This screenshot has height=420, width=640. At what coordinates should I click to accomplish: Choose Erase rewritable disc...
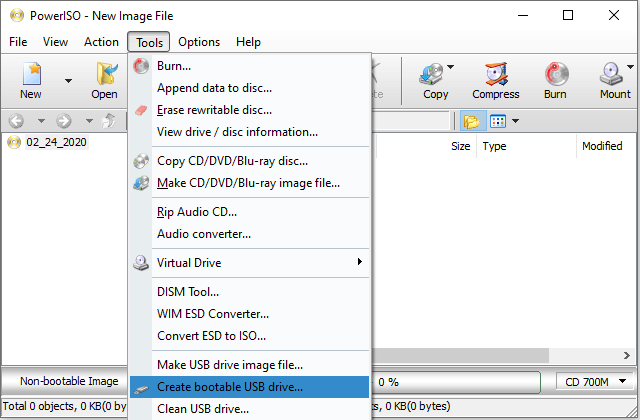point(249,110)
